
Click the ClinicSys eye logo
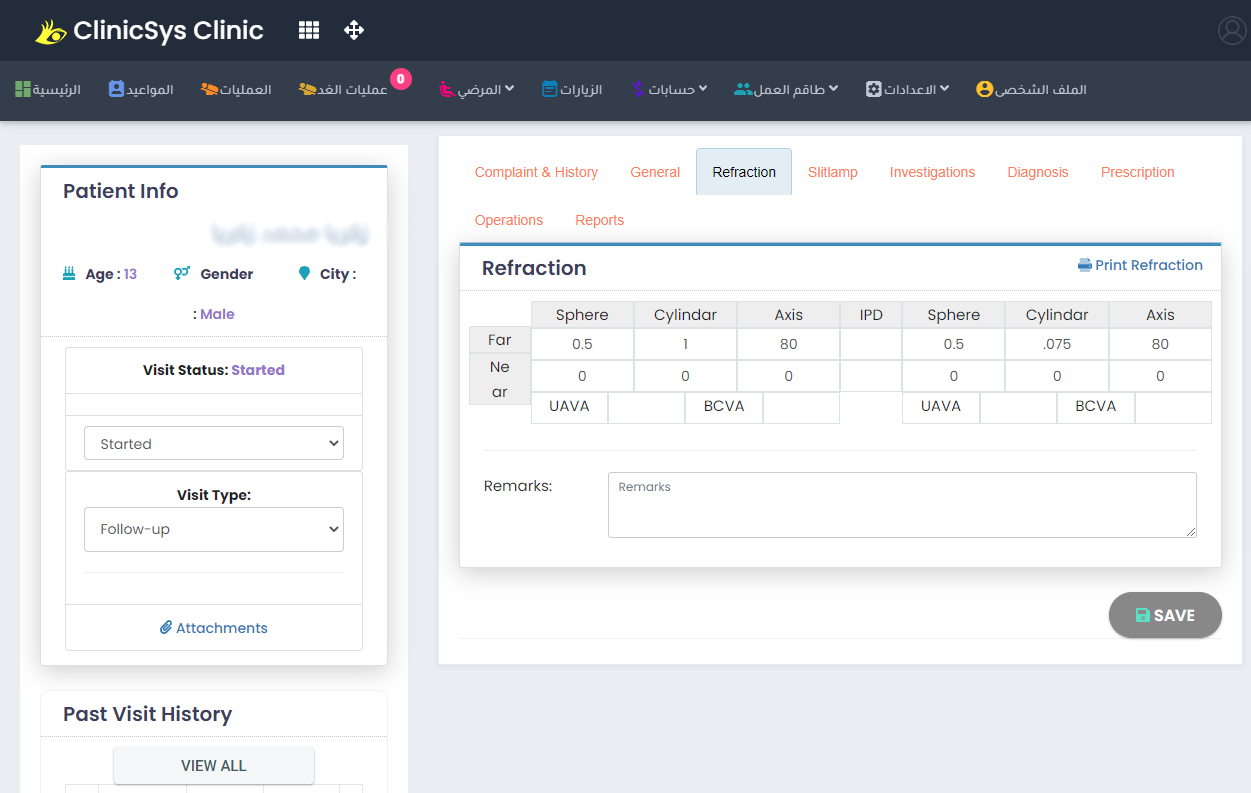(50, 32)
